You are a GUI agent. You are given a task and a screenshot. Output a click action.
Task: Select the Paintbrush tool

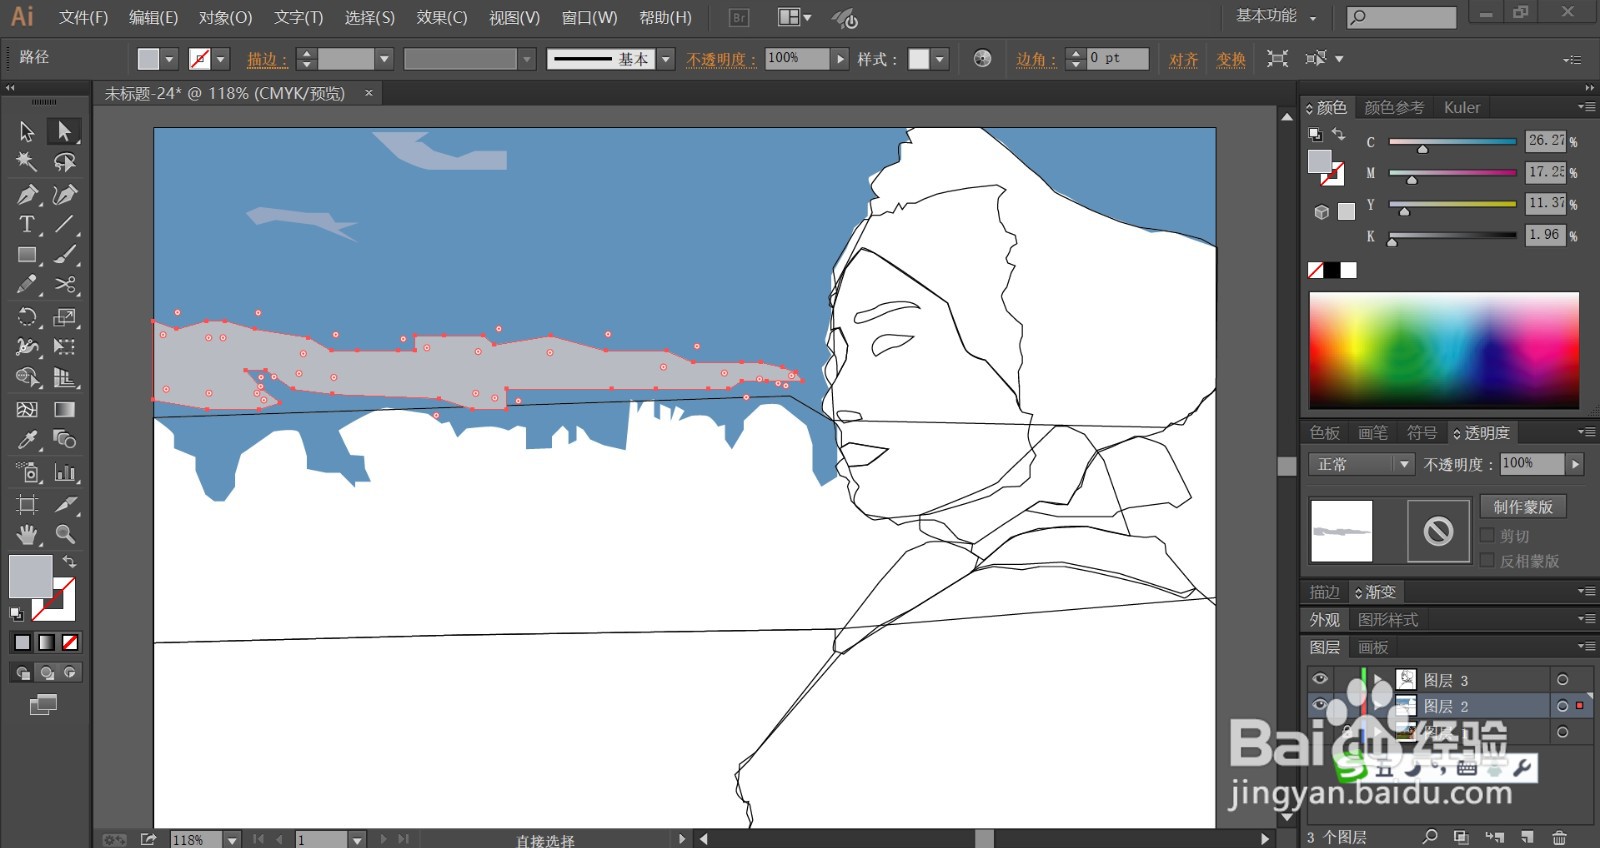click(x=65, y=255)
